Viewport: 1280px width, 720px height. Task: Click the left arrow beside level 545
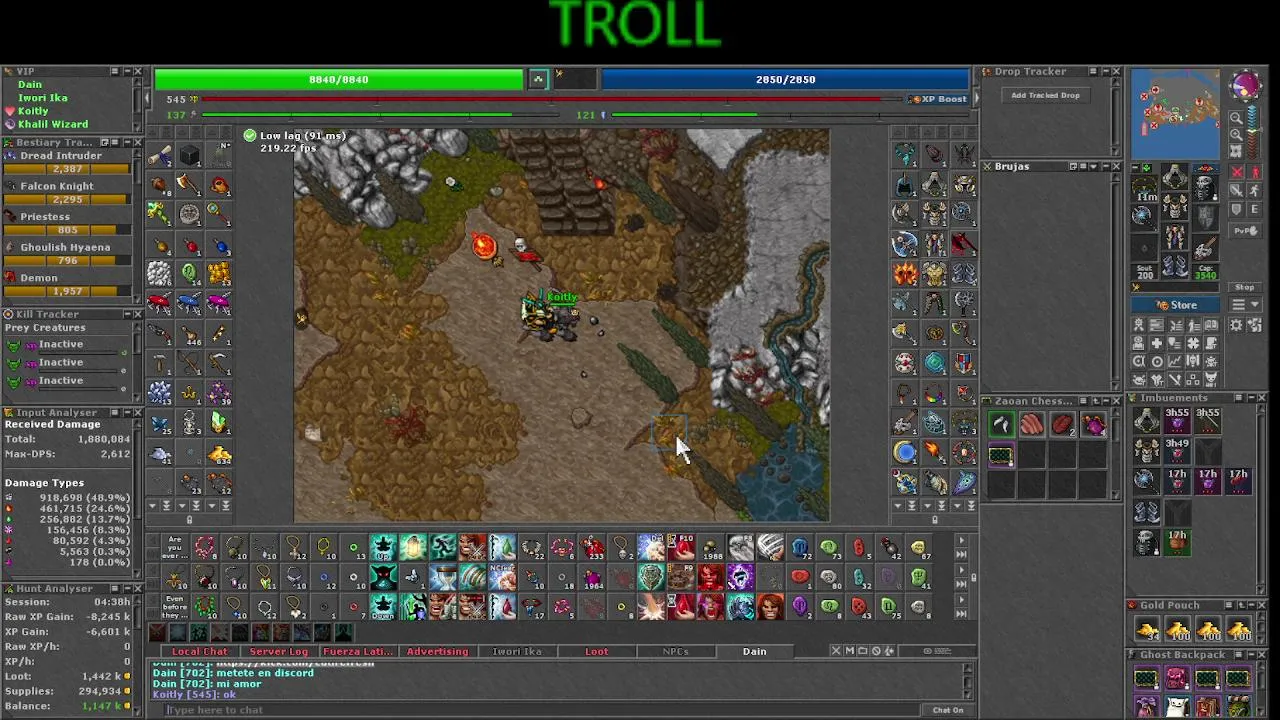(x=147, y=99)
